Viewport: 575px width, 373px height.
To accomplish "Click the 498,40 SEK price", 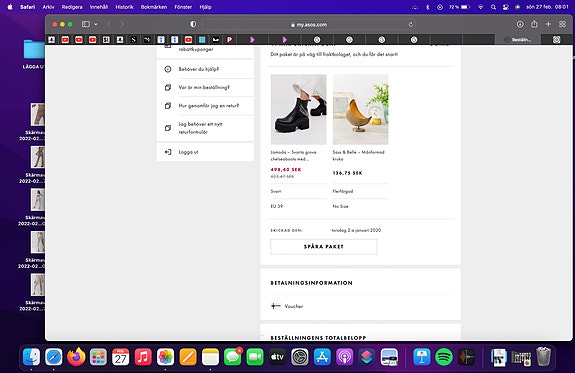I will pyautogui.click(x=286, y=169).
